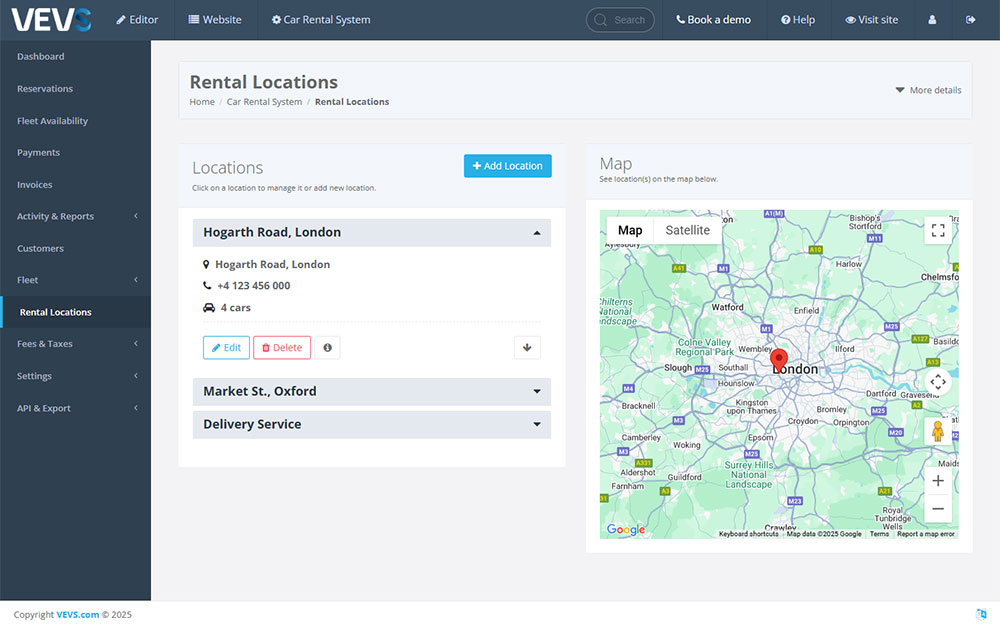
Task: Switch map to Satellite view
Action: pos(687,230)
